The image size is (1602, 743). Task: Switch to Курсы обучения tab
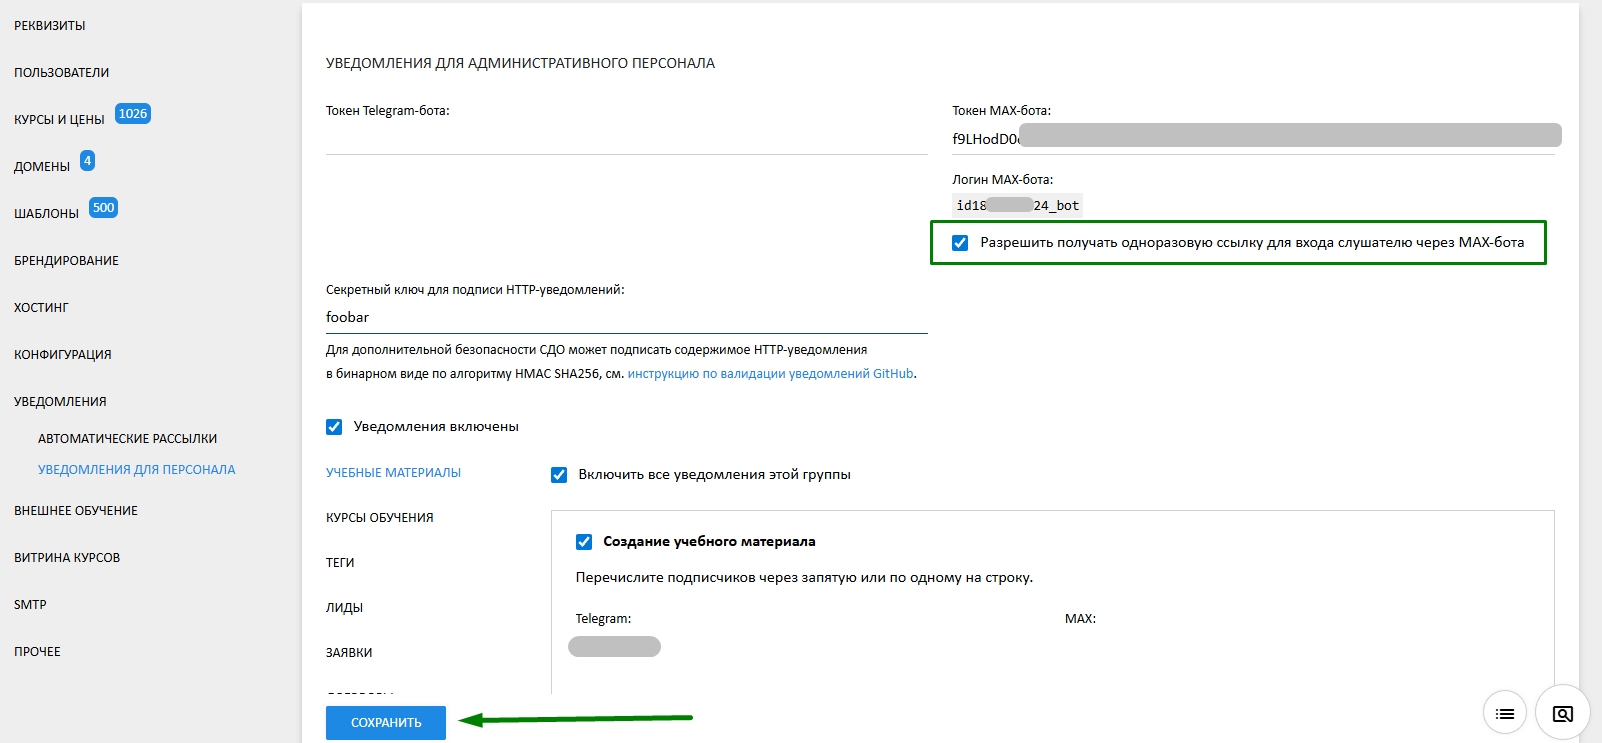pos(380,518)
